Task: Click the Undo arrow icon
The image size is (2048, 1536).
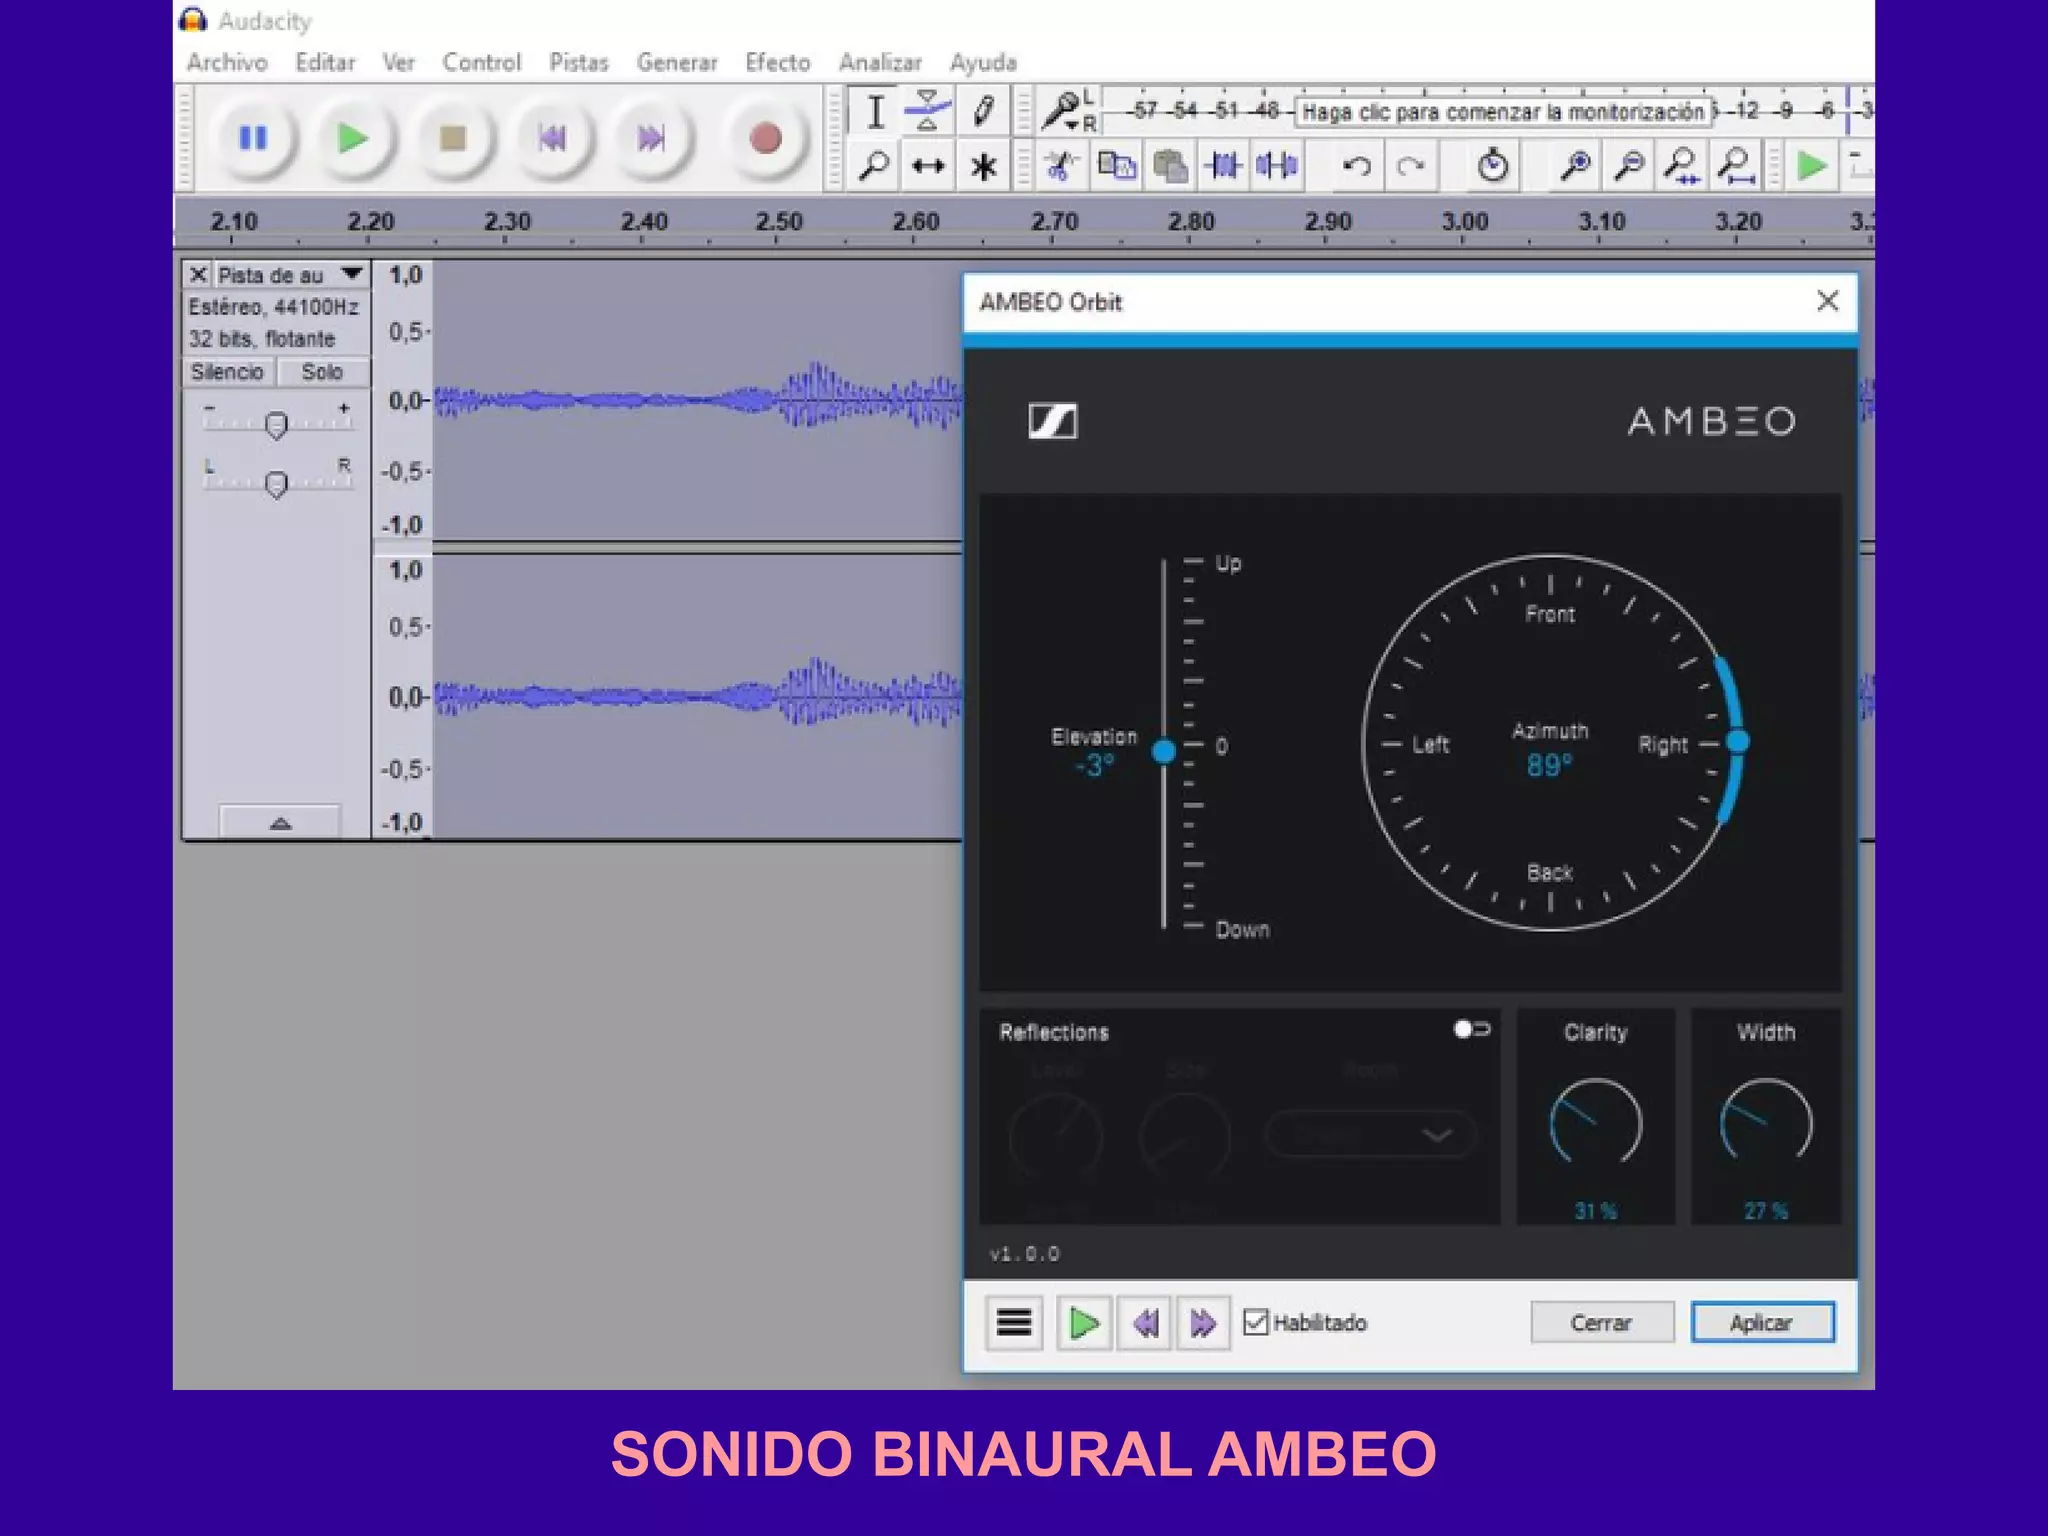Action: [1356, 165]
